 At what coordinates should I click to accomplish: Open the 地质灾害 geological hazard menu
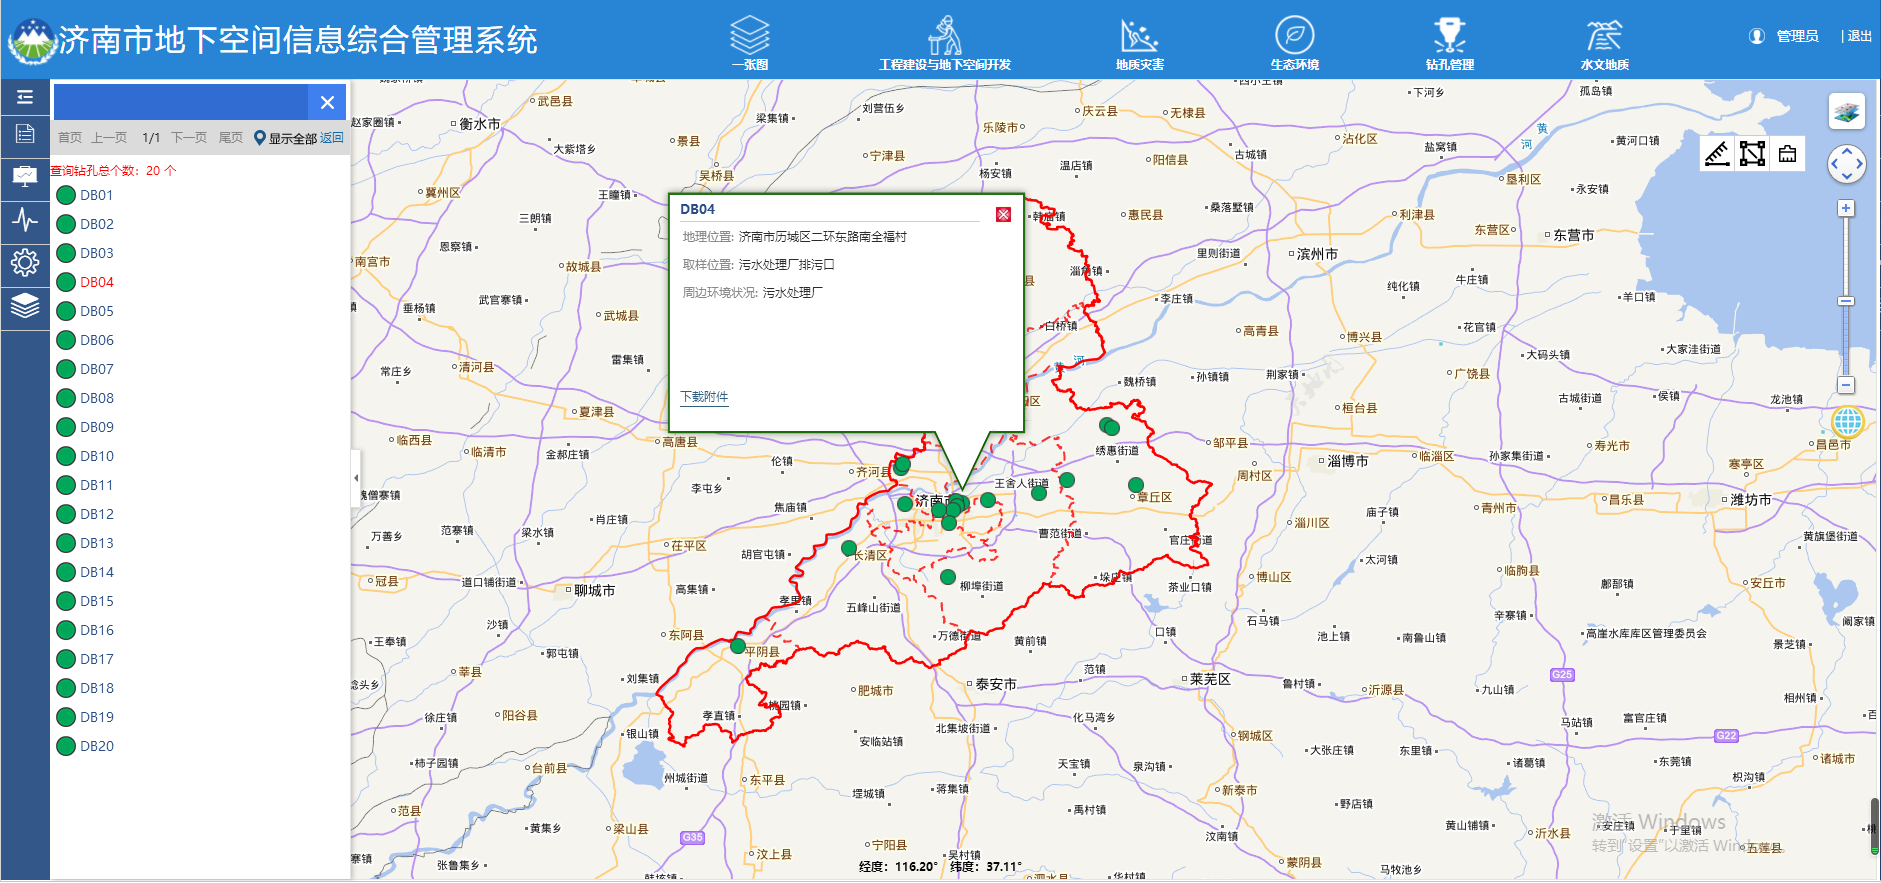(x=1139, y=44)
